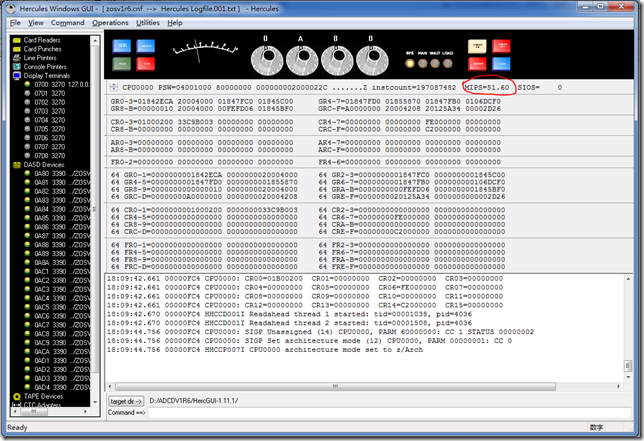The width and height of the screenshot is (644, 441).
Task: Open the Utilities menu
Action: [x=147, y=23]
